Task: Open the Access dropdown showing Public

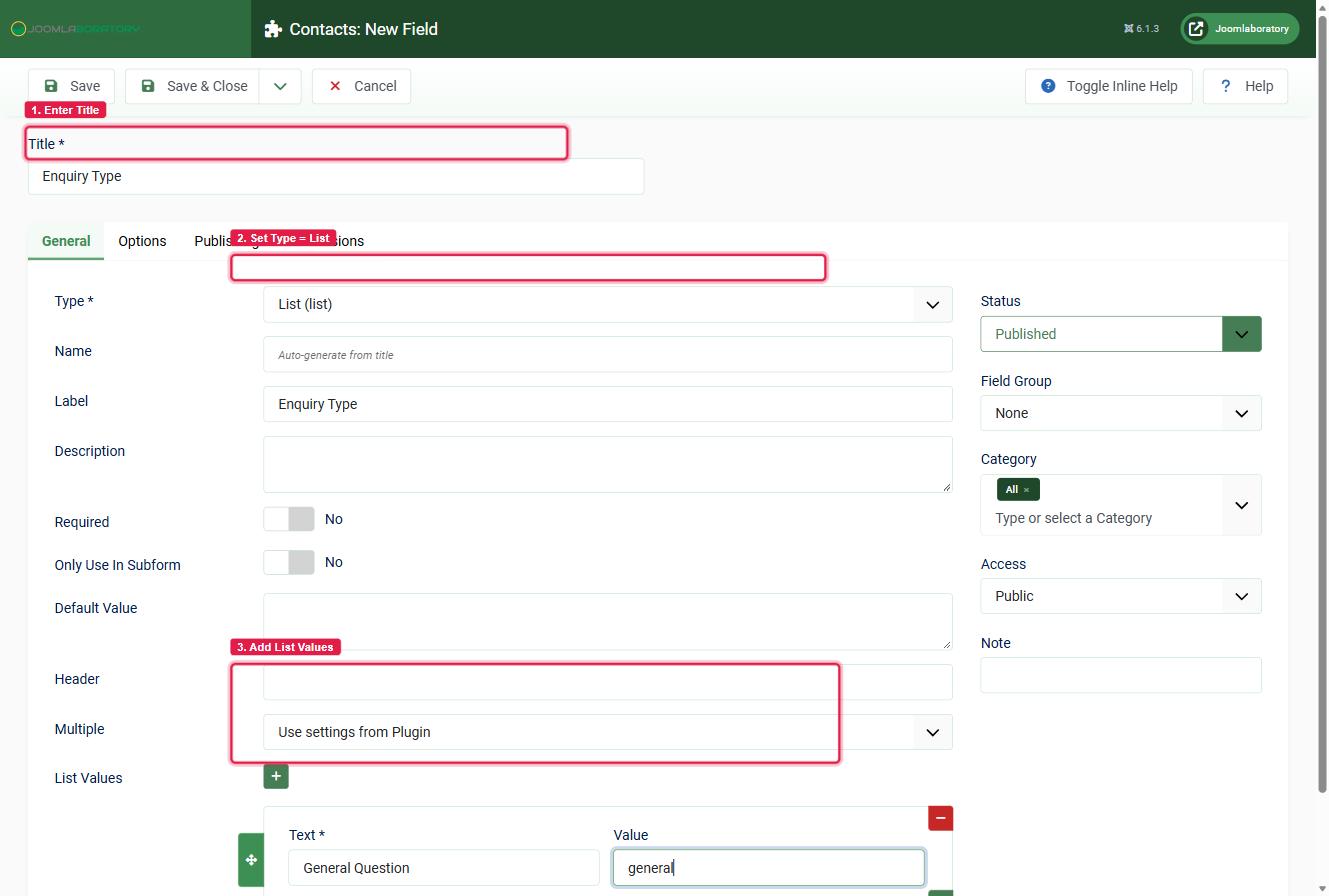Action: (1121, 596)
